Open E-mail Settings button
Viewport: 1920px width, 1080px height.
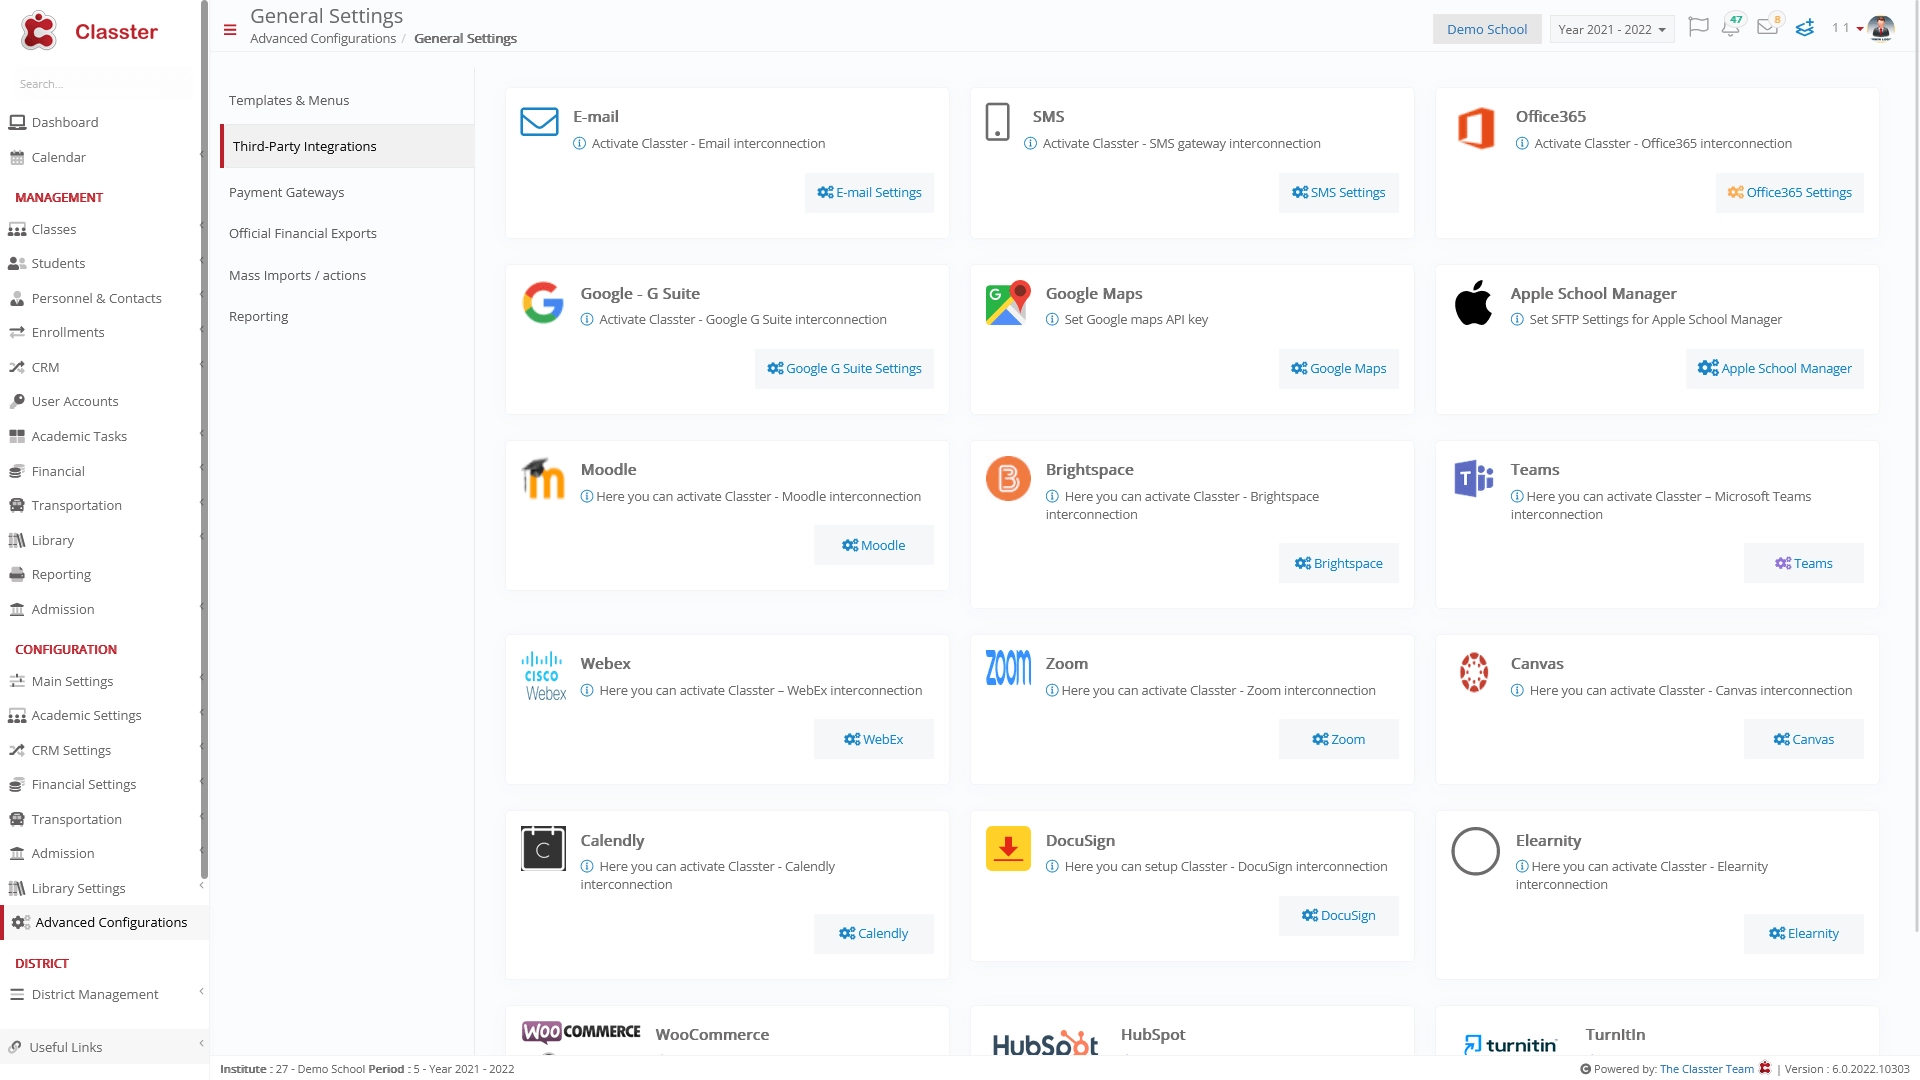click(x=869, y=193)
